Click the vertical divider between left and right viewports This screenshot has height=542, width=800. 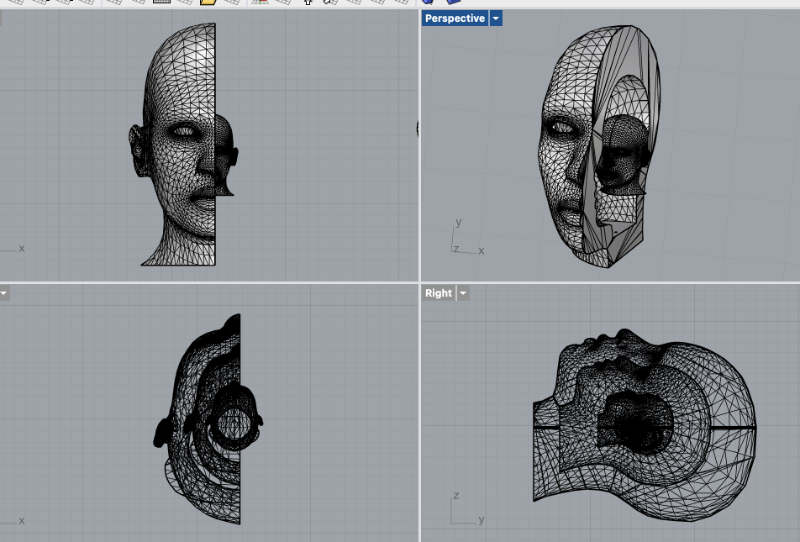420,200
